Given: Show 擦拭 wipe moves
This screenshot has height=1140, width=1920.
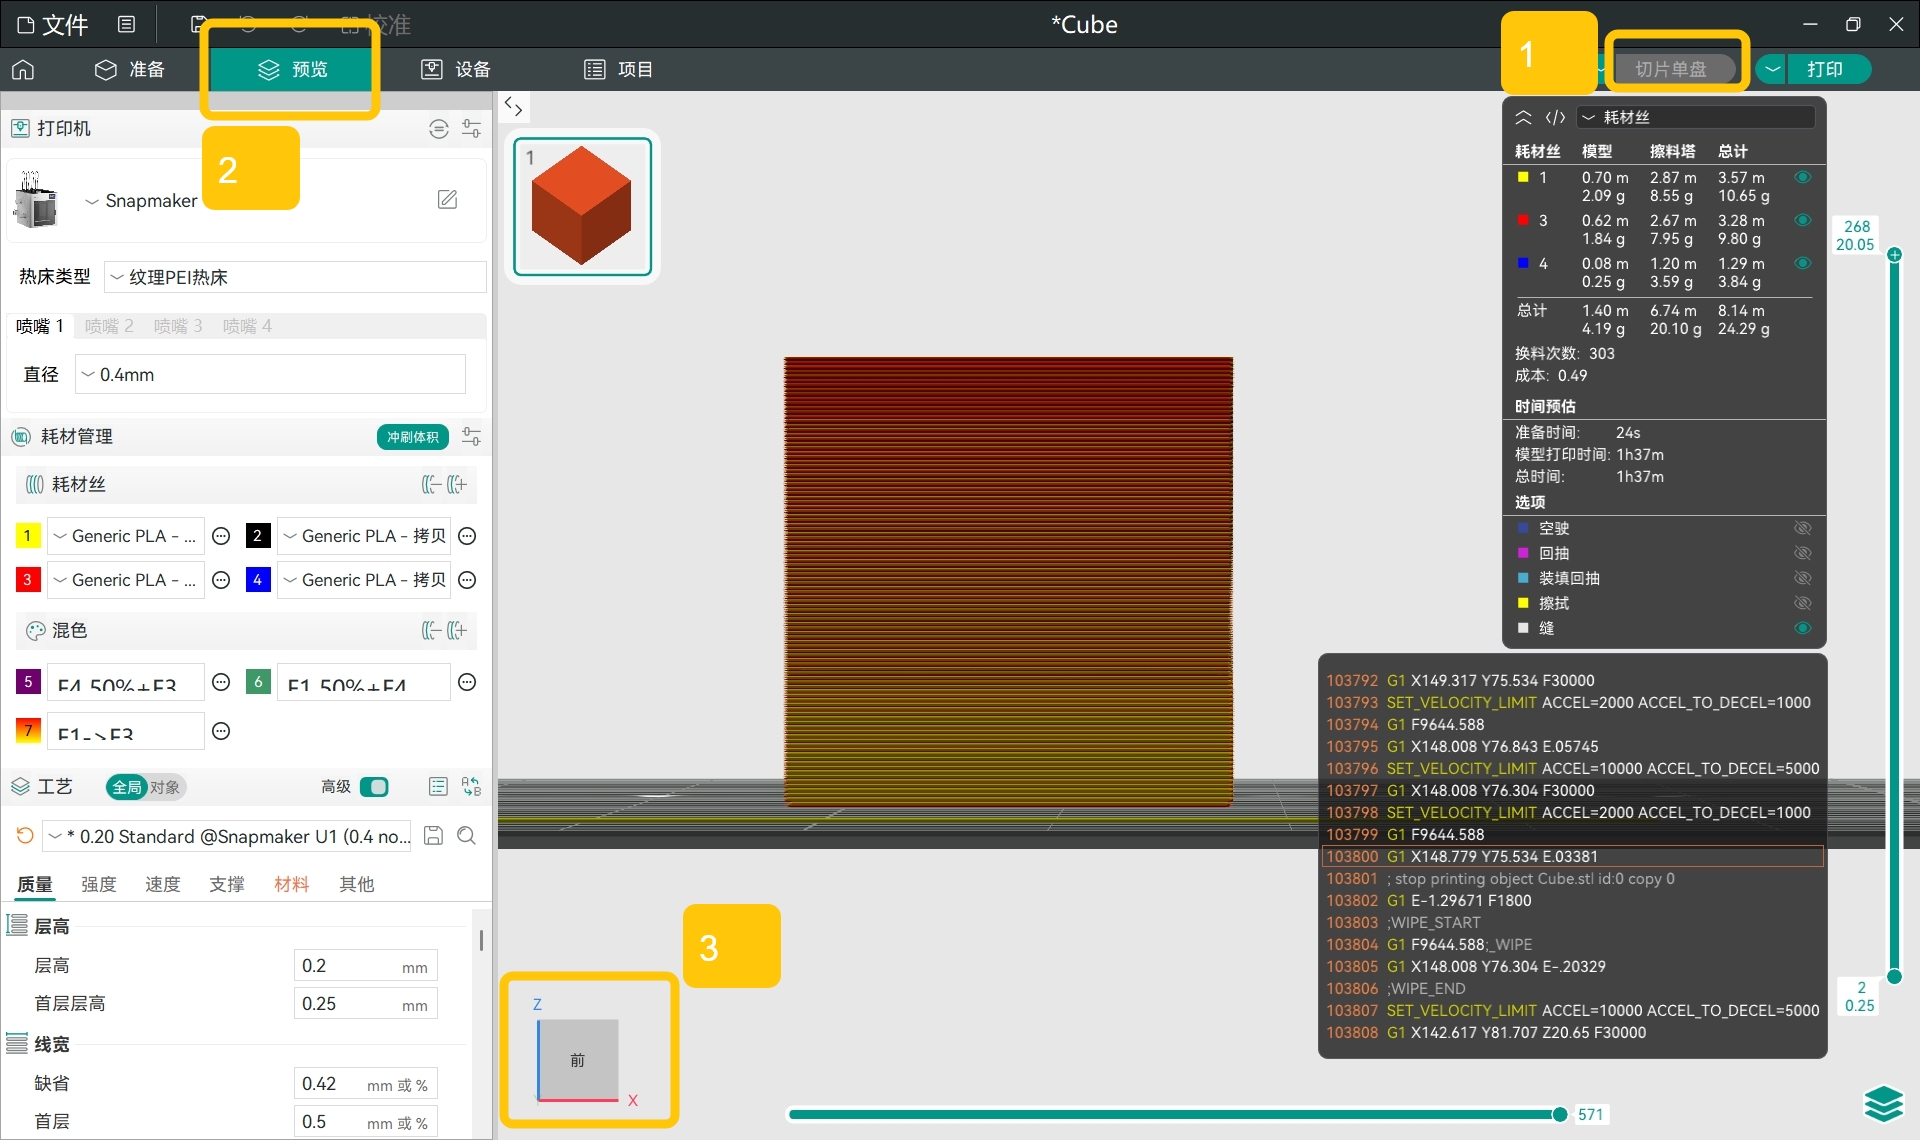Looking at the screenshot, I should coord(1803,603).
